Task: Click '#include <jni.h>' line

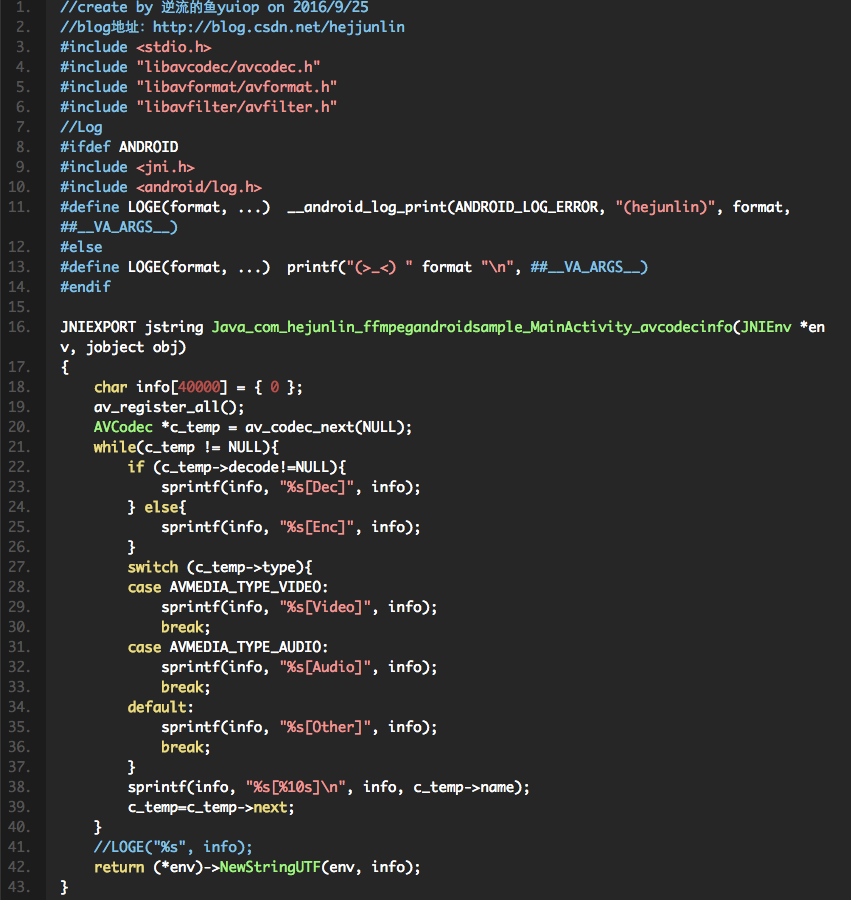Action: pos(128,167)
